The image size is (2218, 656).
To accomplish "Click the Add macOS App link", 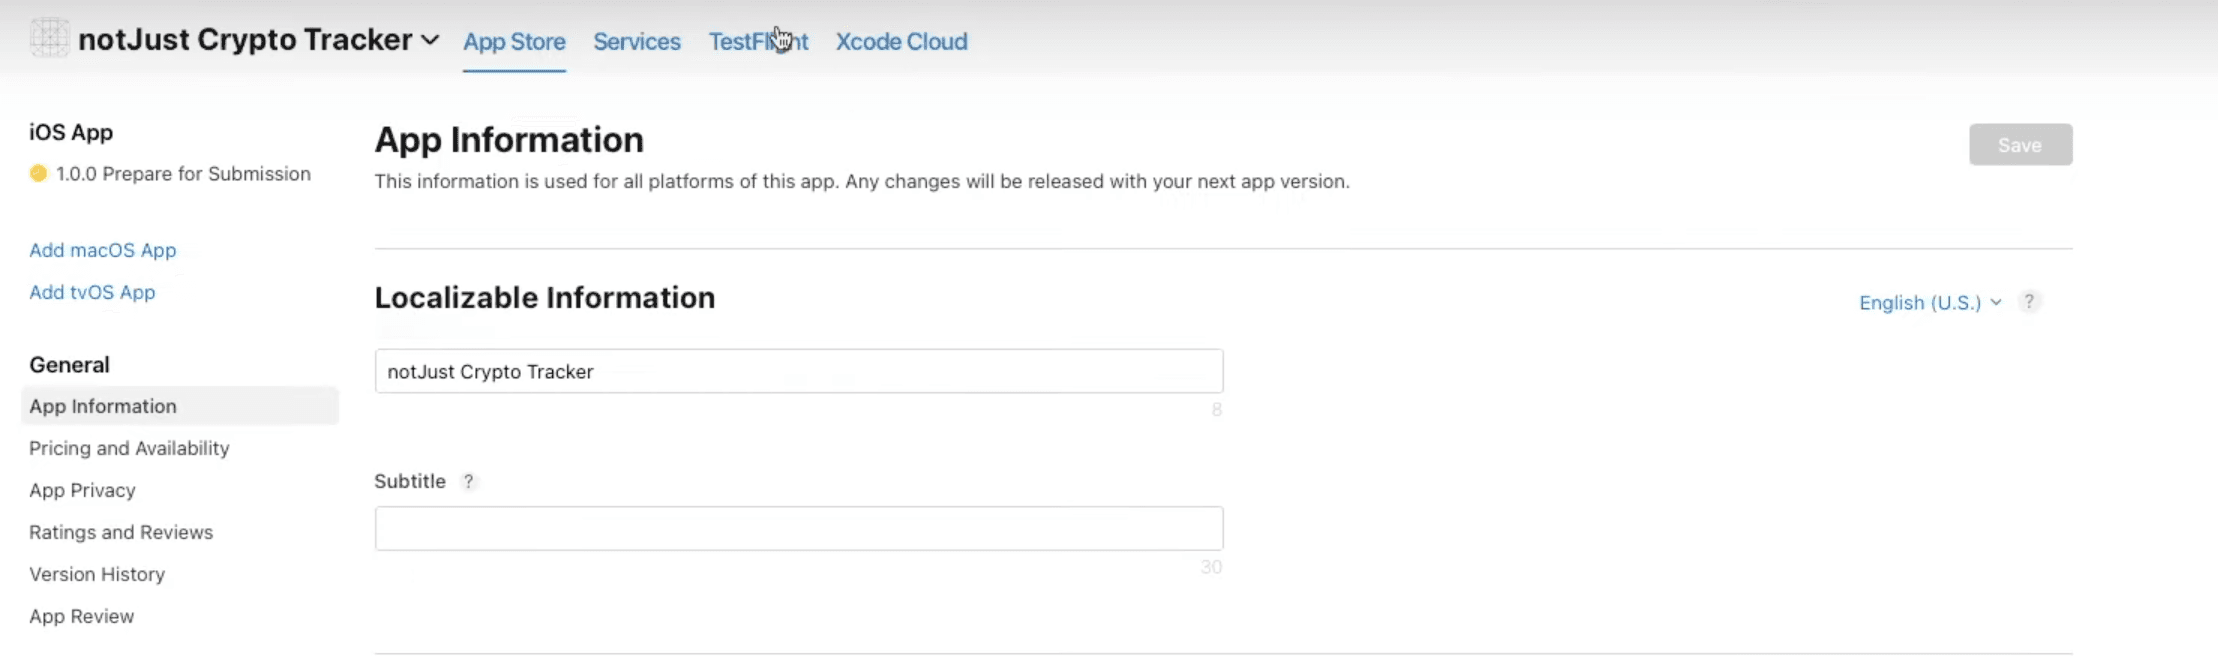I will (103, 250).
